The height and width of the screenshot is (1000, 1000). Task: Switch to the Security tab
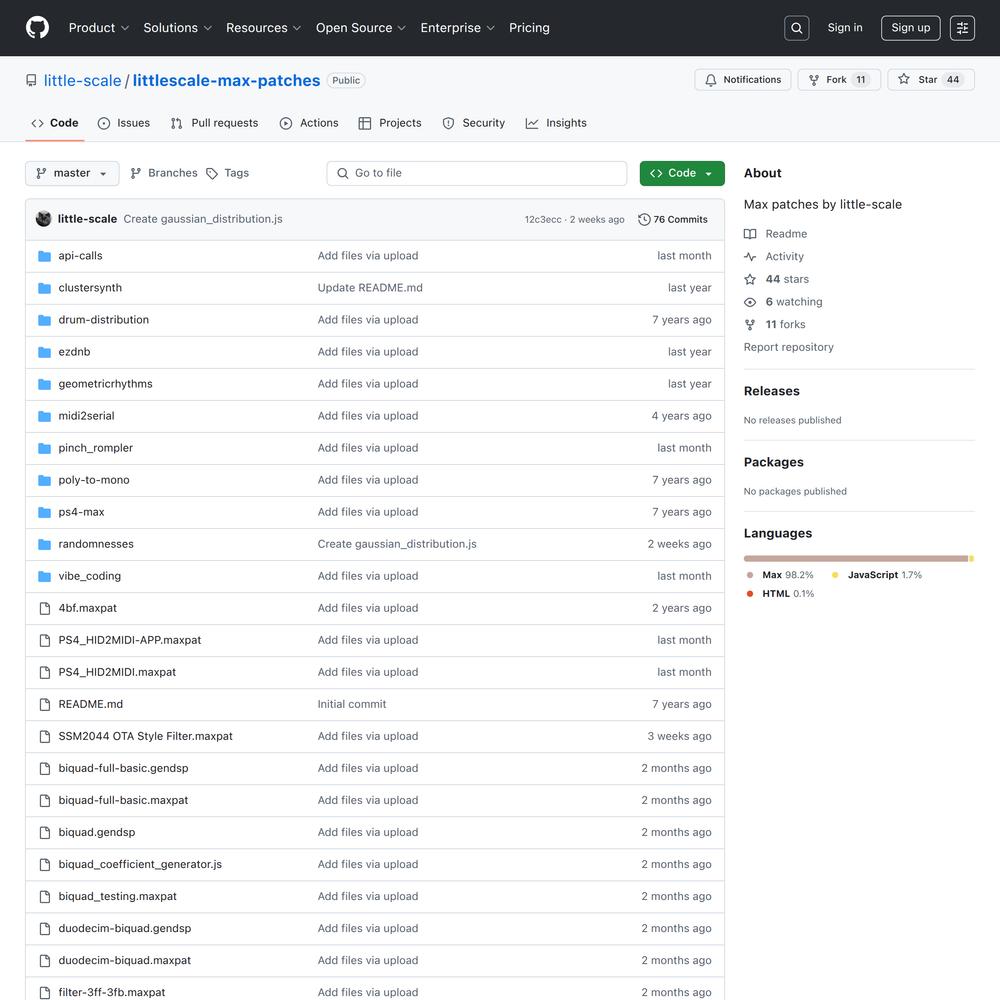(x=473, y=123)
